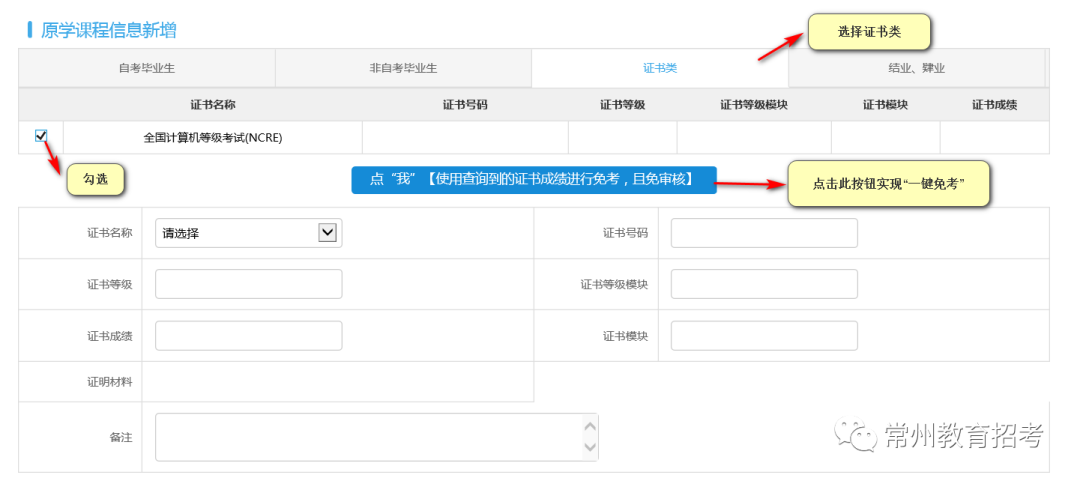Click the 证明材料 label
1080x484 pixels.
[x=110, y=381]
